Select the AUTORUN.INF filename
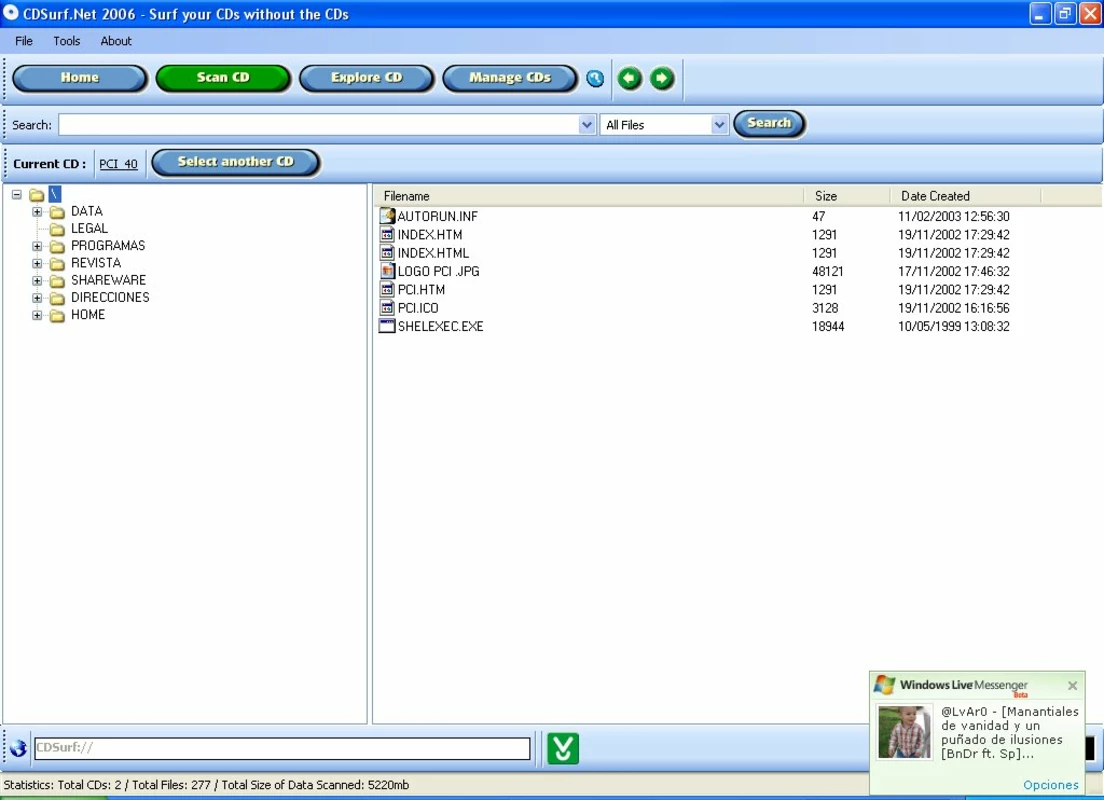 (437, 216)
